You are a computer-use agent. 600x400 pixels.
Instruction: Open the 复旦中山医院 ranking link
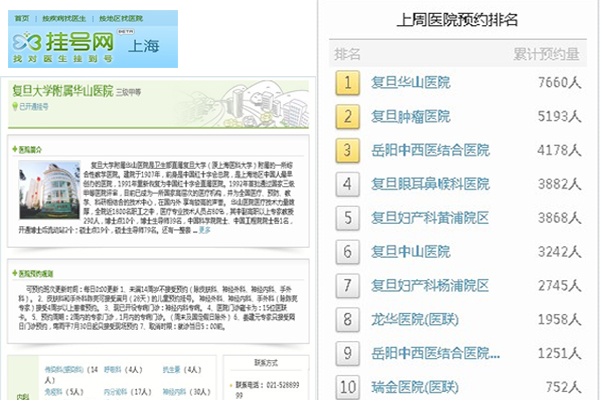point(410,252)
